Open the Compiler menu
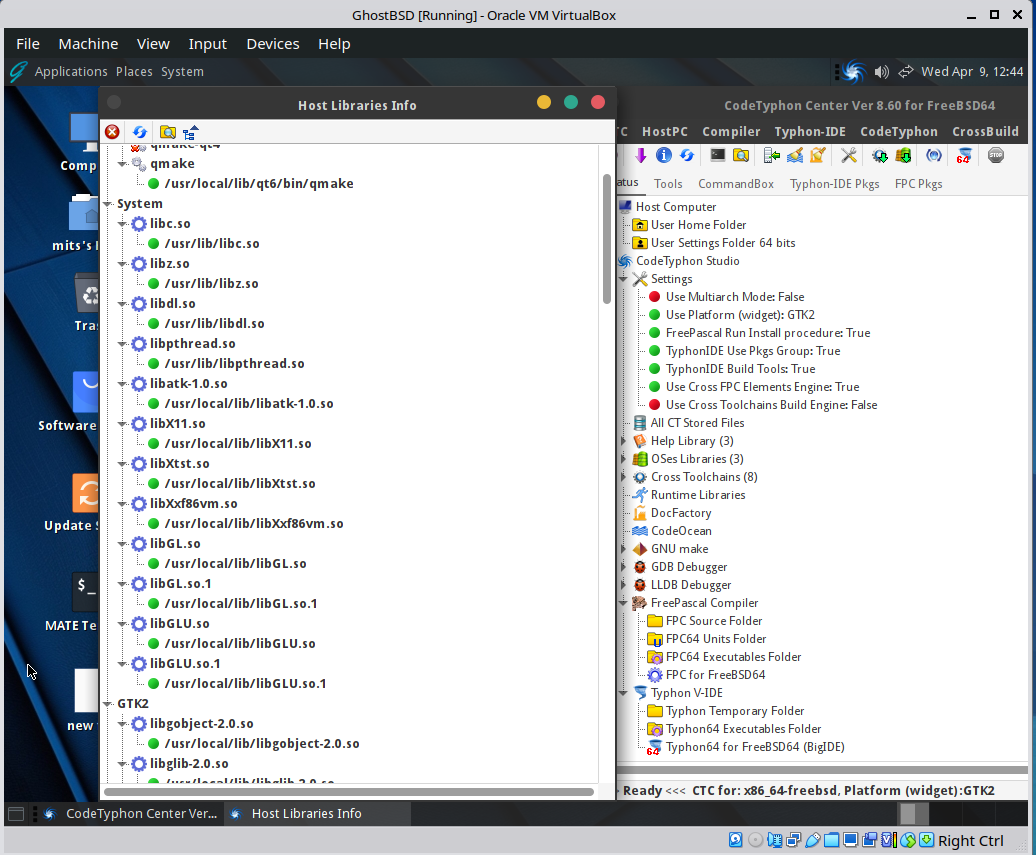 tap(731, 131)
